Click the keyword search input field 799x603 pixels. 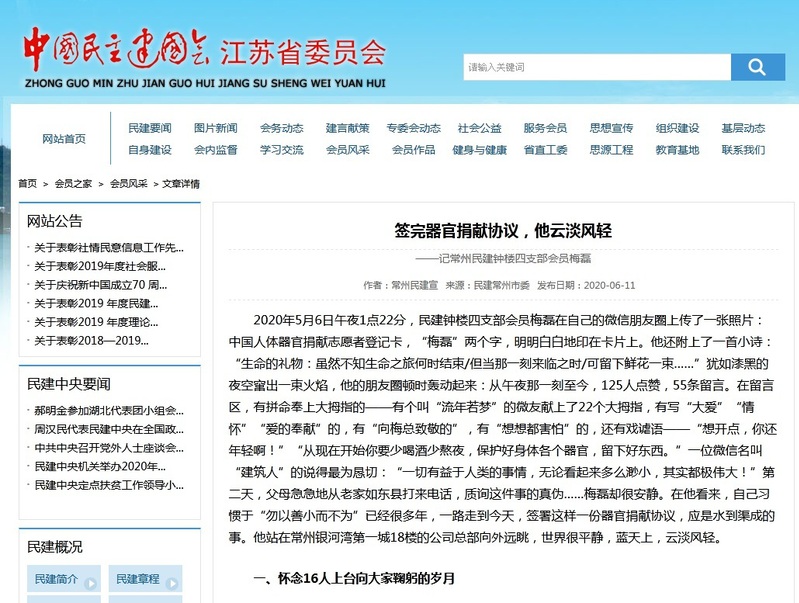tap(597, 67)
